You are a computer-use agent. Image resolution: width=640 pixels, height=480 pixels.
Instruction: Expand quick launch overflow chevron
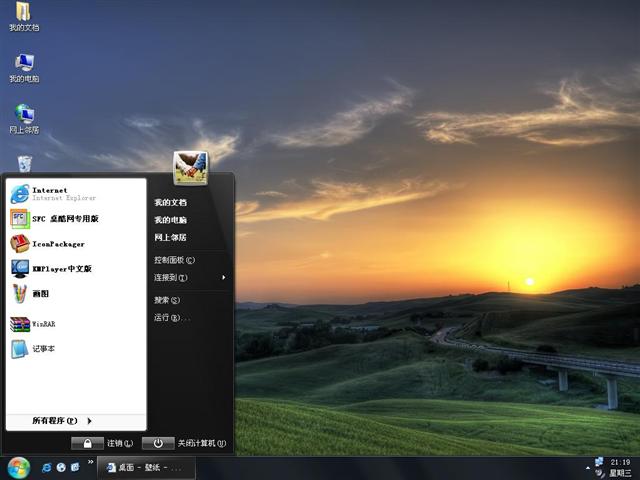[x=90, y=462]
